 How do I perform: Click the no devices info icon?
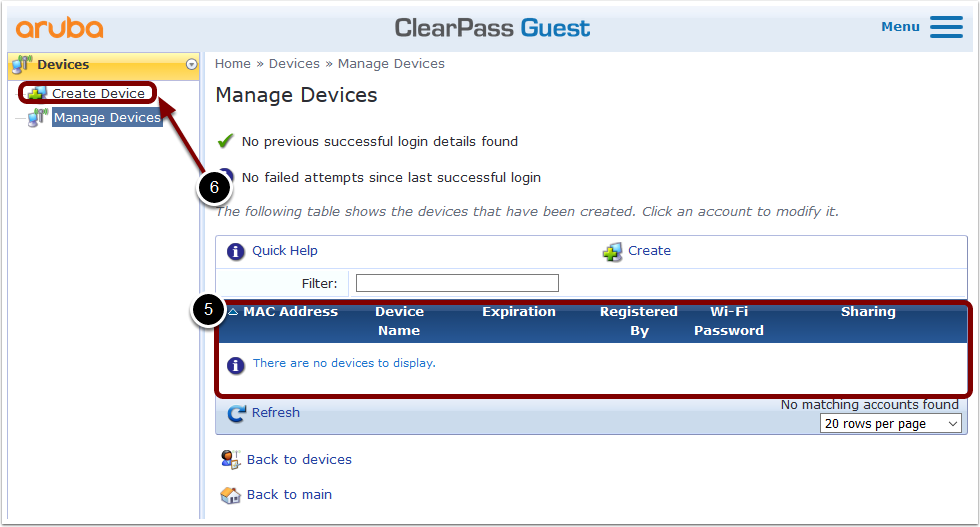pyautogui.click(x=236, y=365)
